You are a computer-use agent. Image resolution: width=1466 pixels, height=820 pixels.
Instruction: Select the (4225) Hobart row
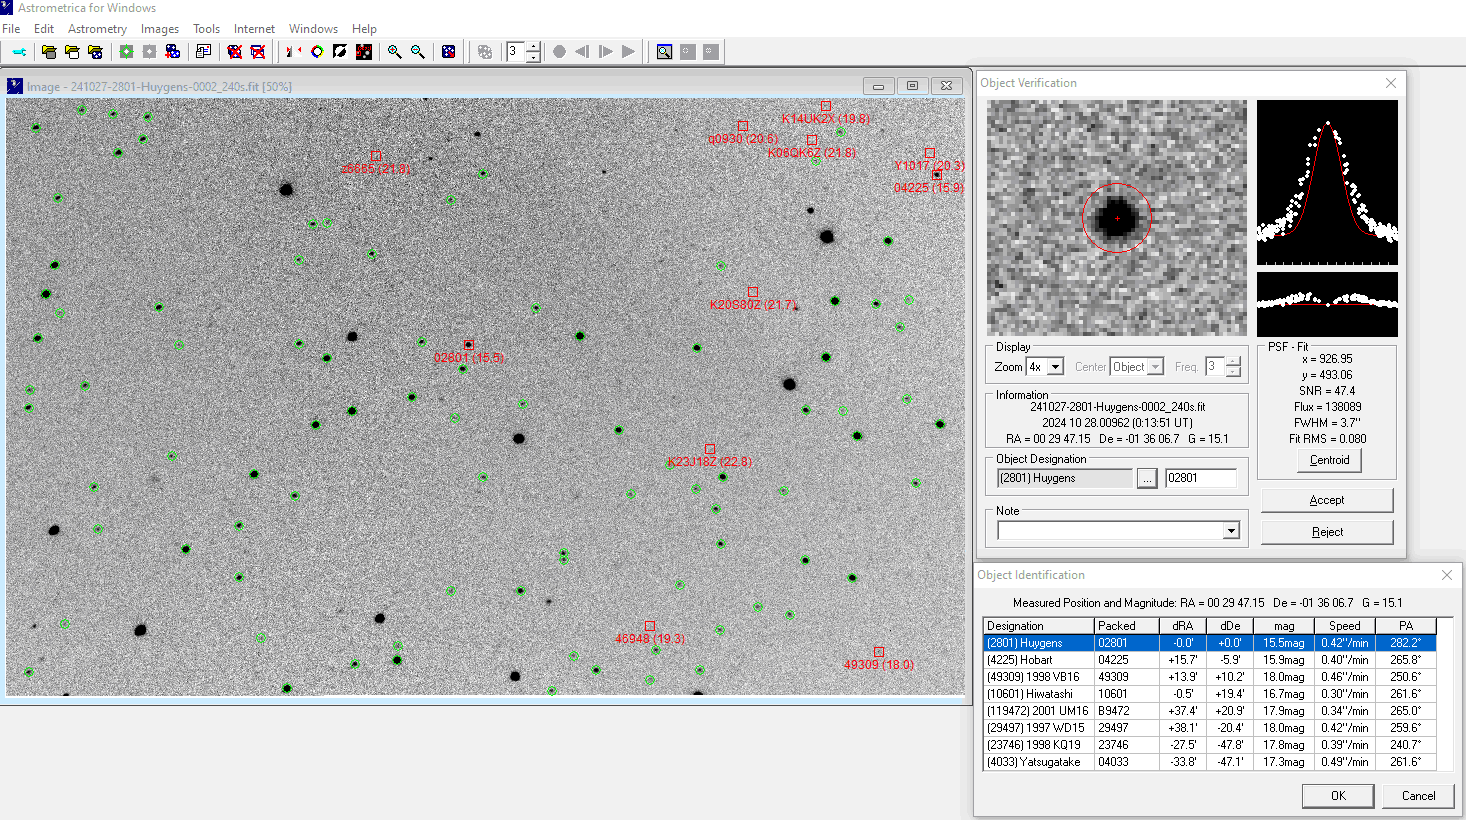coord(1210,660)
